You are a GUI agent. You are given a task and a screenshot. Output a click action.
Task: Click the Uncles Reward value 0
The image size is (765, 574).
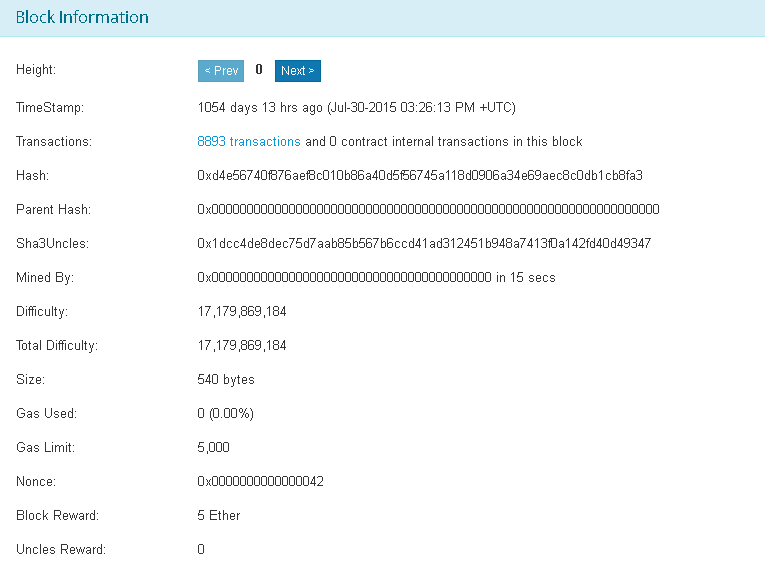(x=201, y=550)
